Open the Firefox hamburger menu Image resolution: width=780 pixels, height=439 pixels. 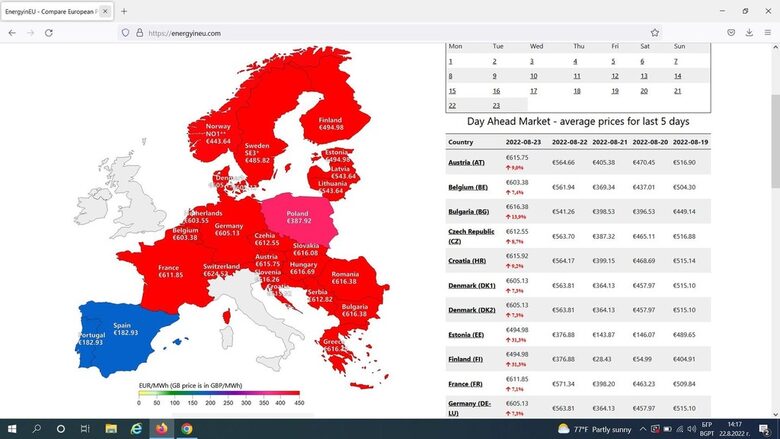click(767, 32)
